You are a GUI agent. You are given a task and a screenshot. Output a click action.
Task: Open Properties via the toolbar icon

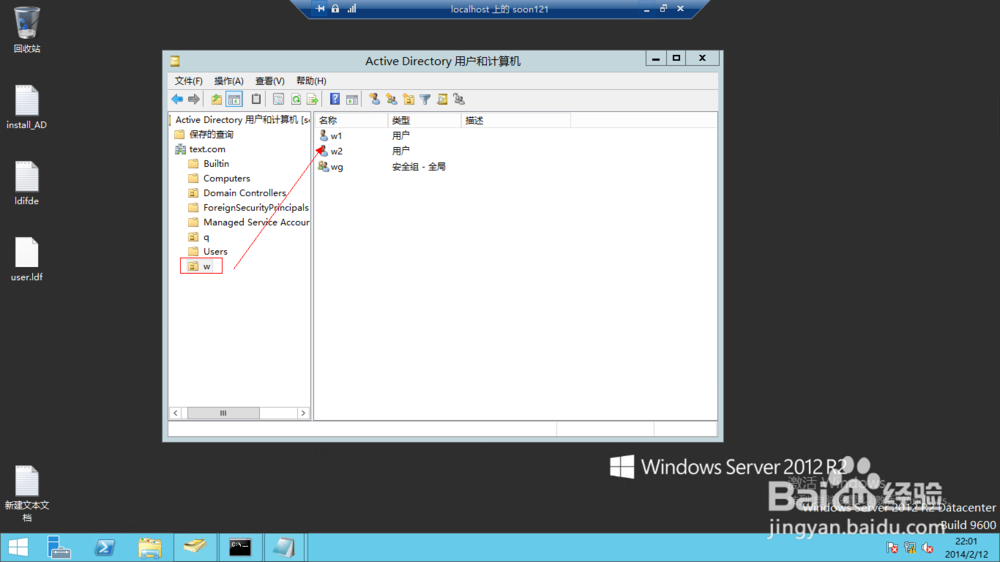(278, 100)
